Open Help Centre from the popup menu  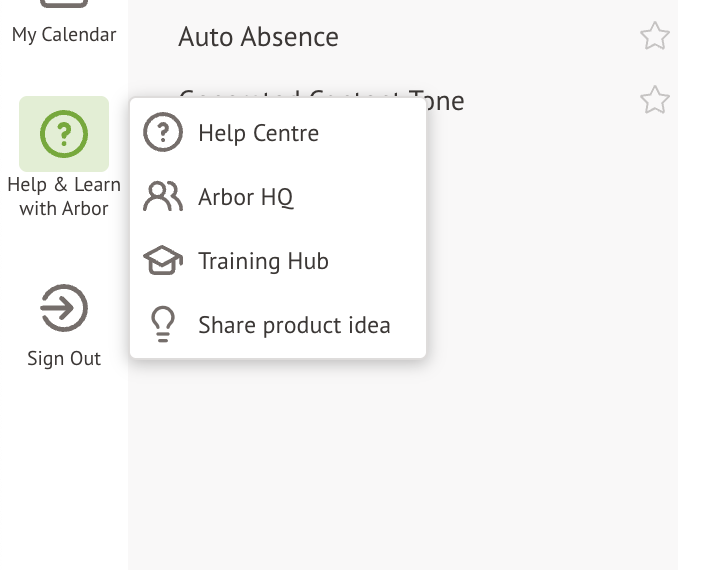[x=258, y=133]
